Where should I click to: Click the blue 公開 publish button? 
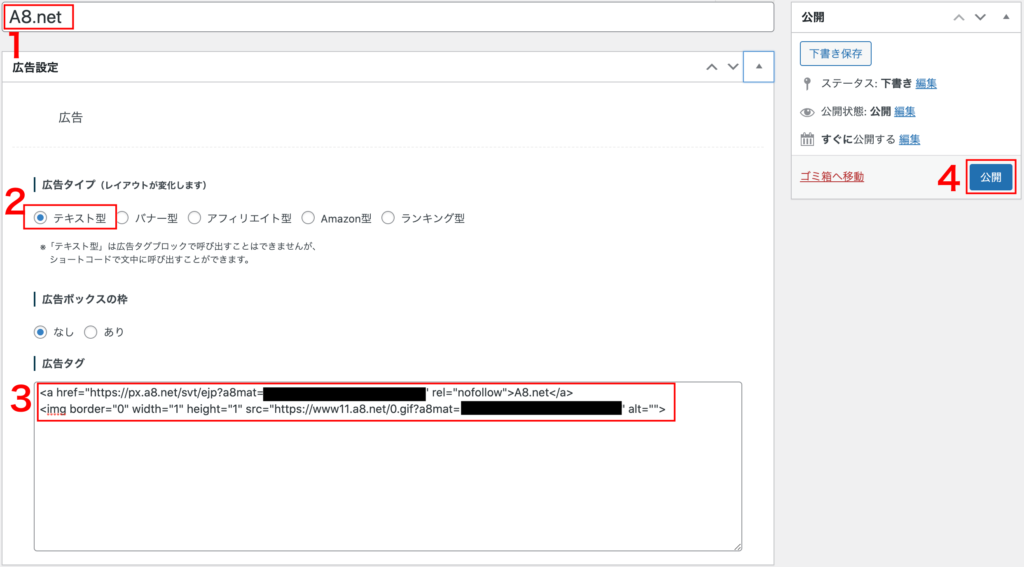point(991,177)
